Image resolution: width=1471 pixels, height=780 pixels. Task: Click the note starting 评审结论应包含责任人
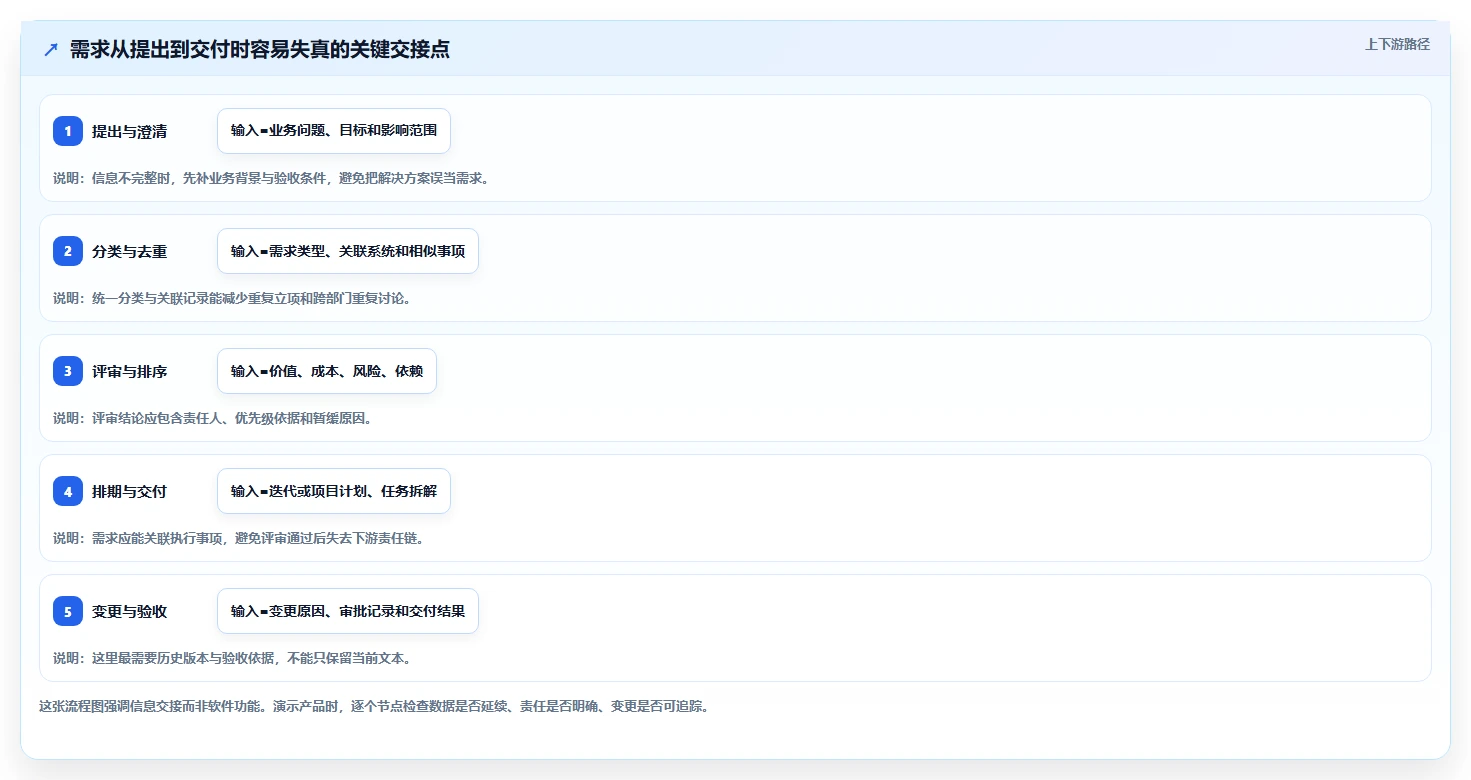point(213,418)
